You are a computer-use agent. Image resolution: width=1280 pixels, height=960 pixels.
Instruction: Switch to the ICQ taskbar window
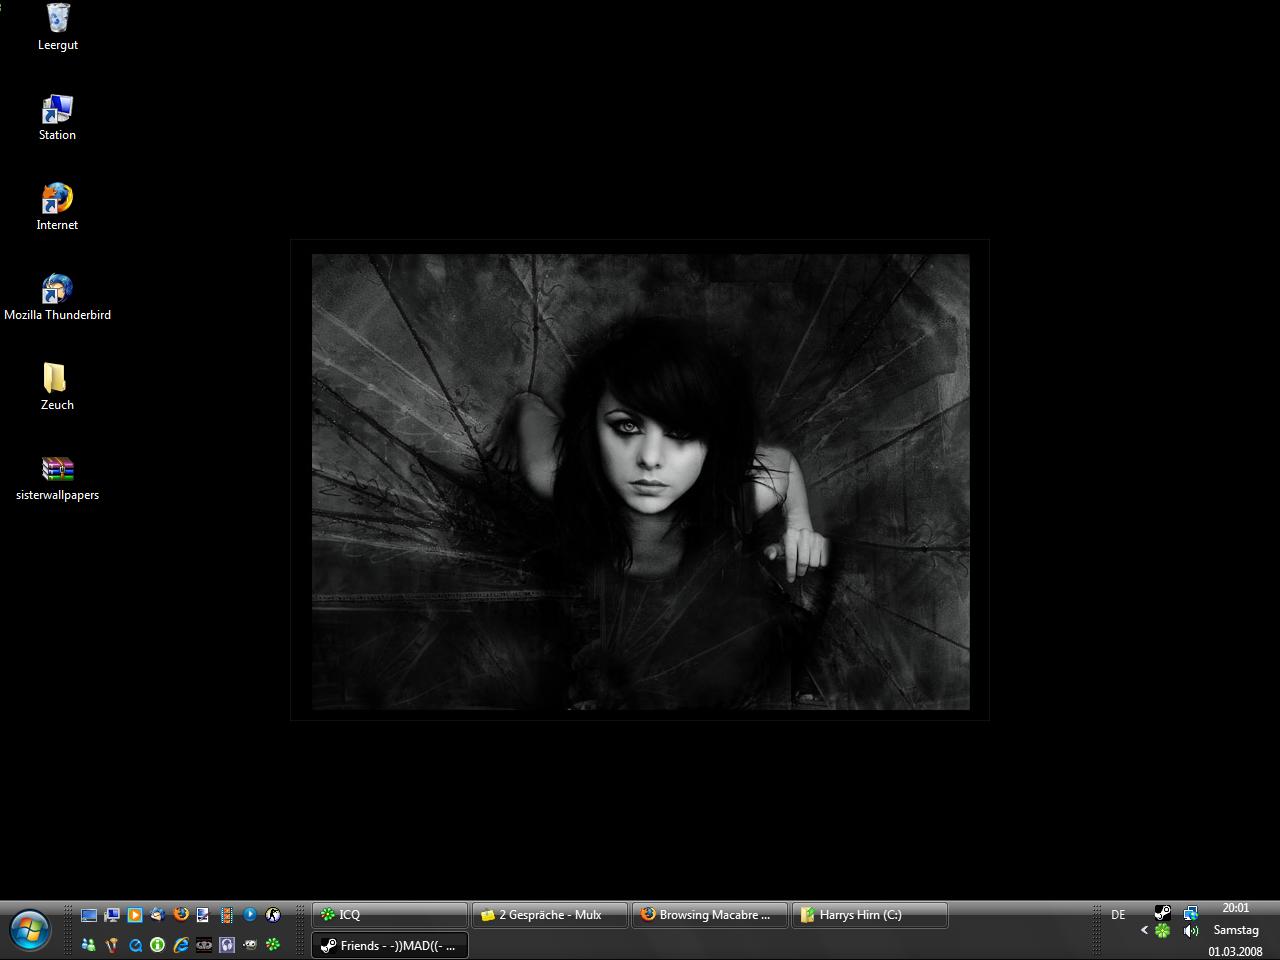coord(389,914)
